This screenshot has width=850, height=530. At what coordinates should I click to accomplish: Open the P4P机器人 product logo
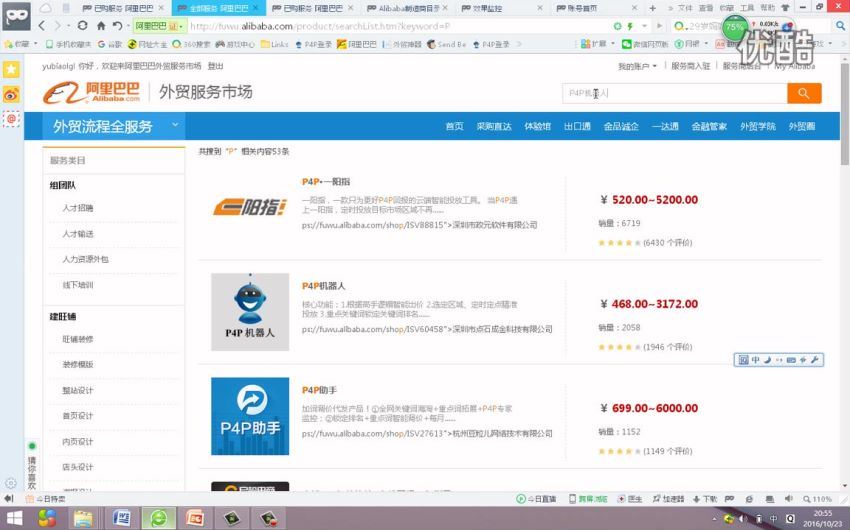click(249, 312)
